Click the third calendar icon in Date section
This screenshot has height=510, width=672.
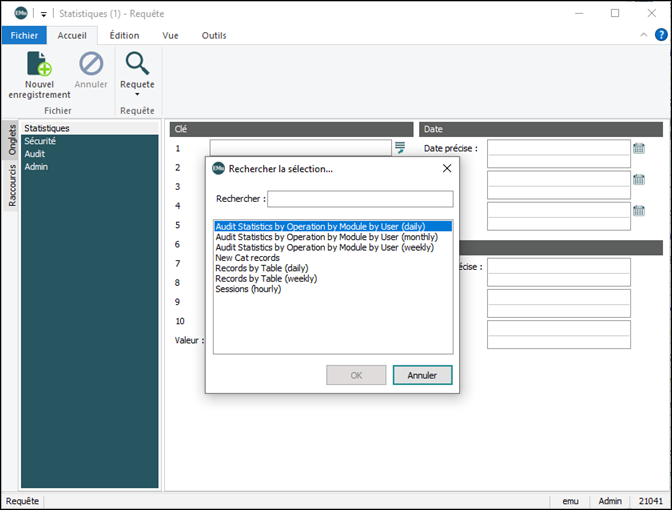[x=639, y=210]
